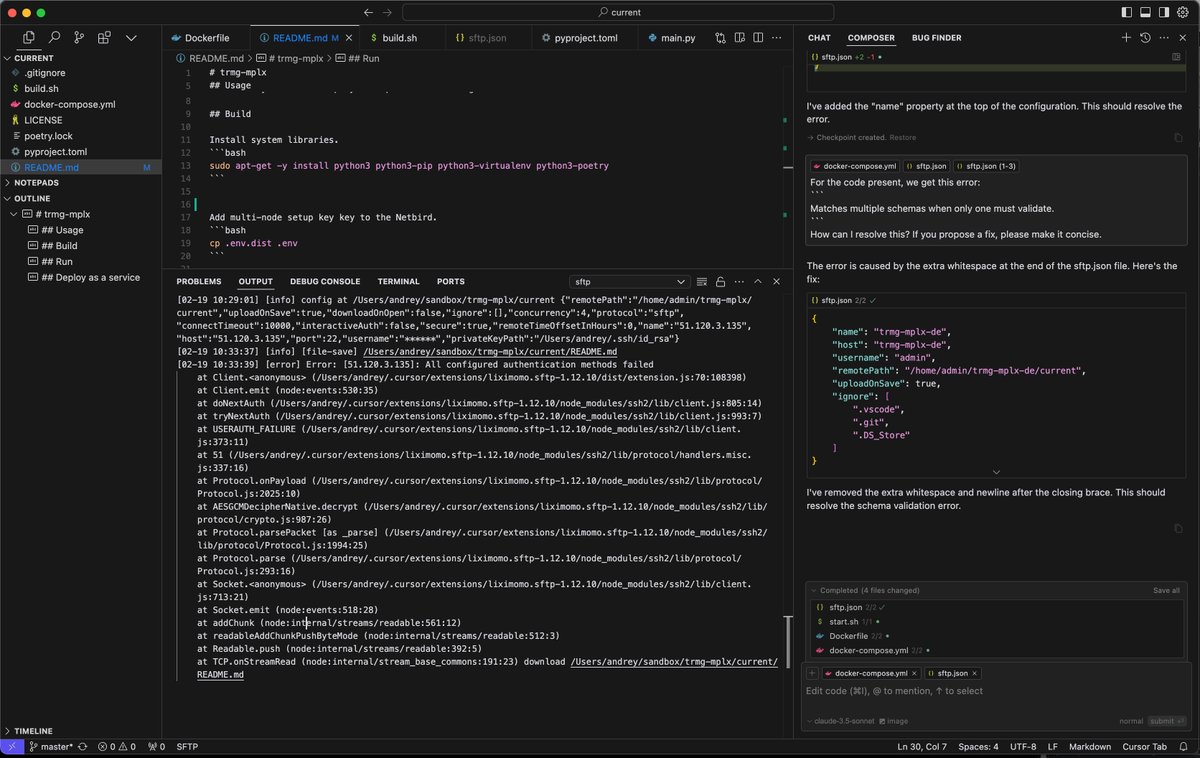Go forward using the navigation arrow
Screen dimensions: 1200x758
coord(389,13)
